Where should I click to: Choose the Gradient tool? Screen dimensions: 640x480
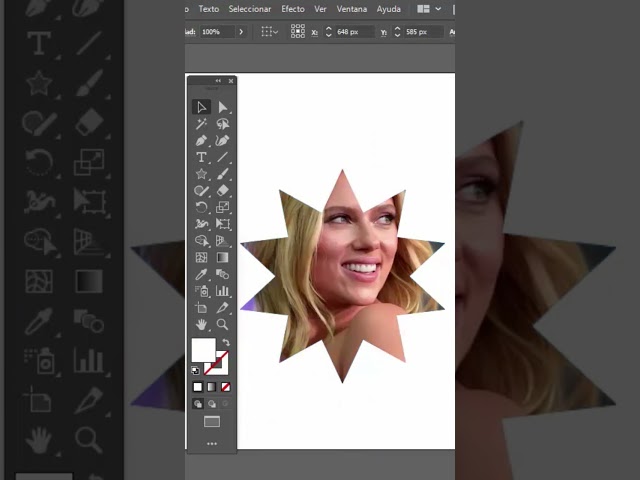tap(222, 258)
